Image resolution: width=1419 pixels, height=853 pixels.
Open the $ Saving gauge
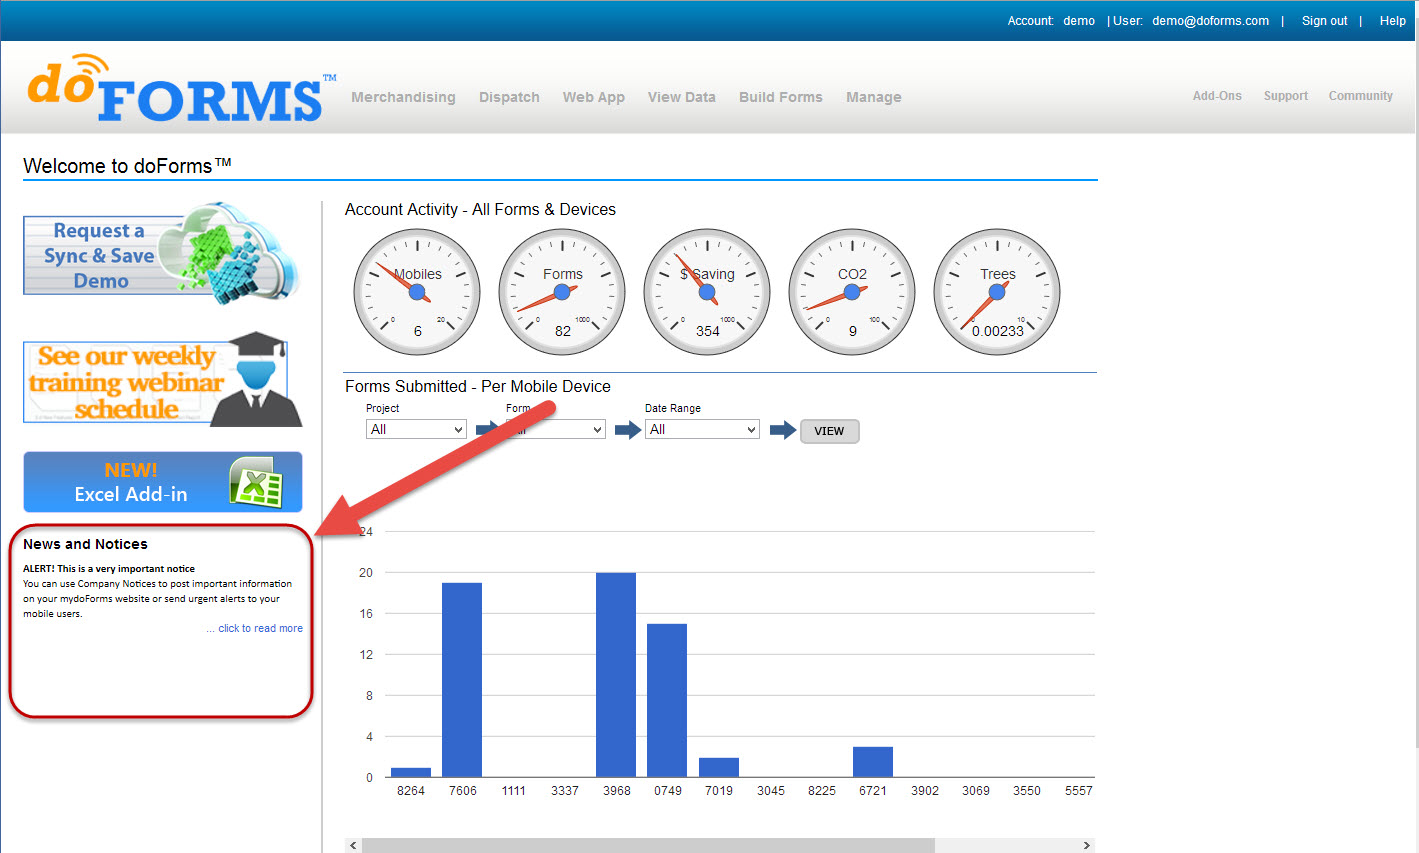[707, 292]
